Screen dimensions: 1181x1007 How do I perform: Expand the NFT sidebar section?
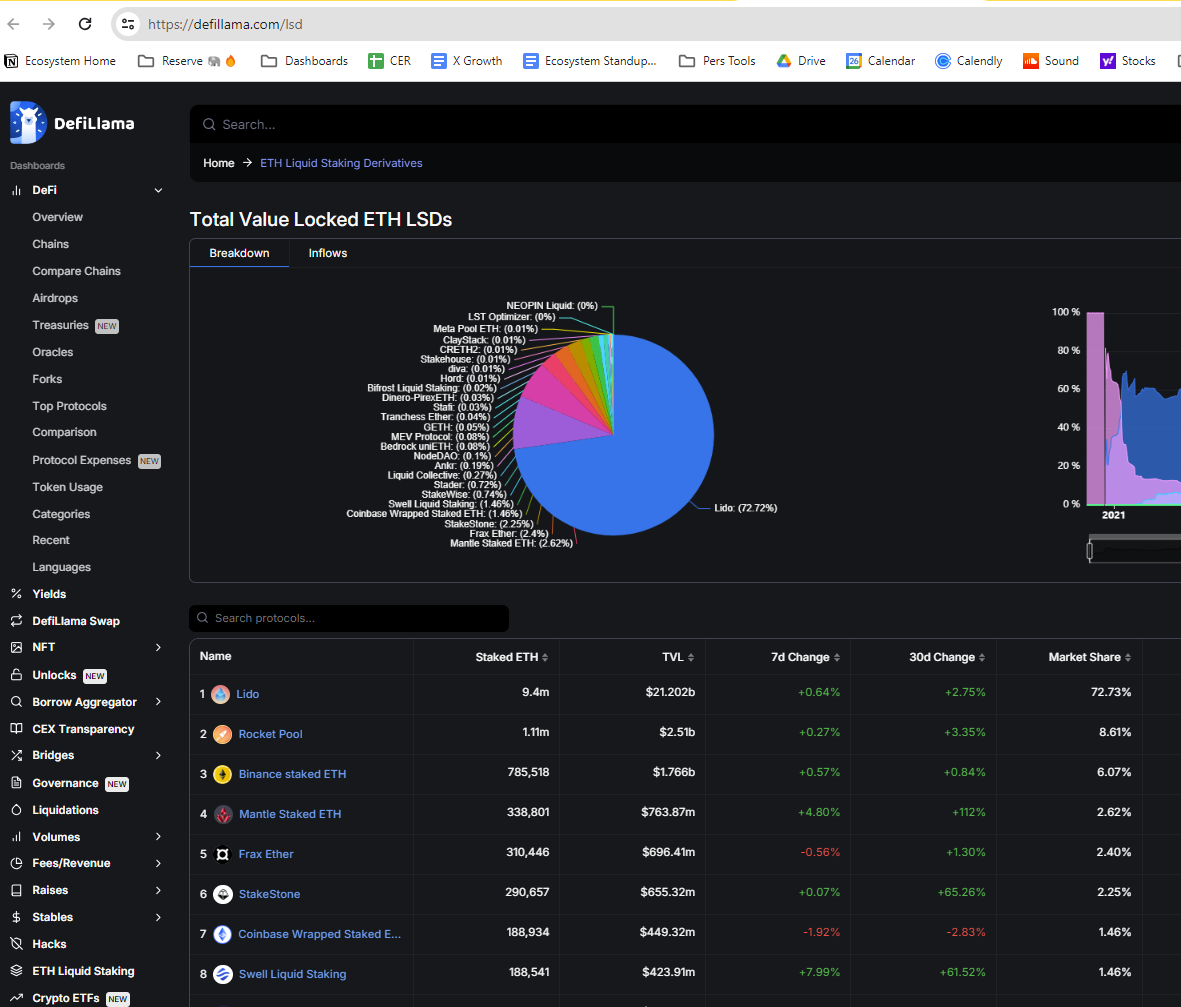(158, 648)
